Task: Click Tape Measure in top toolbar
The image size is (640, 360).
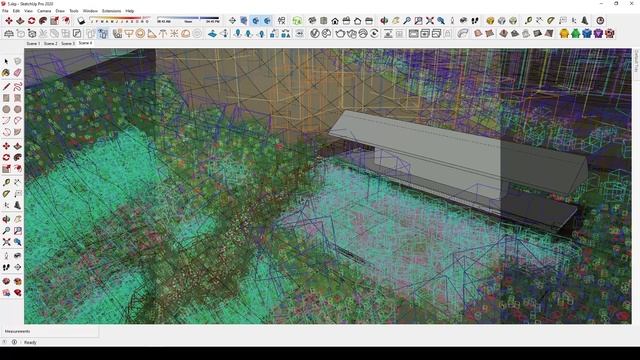Action: [x=528, y=21]
